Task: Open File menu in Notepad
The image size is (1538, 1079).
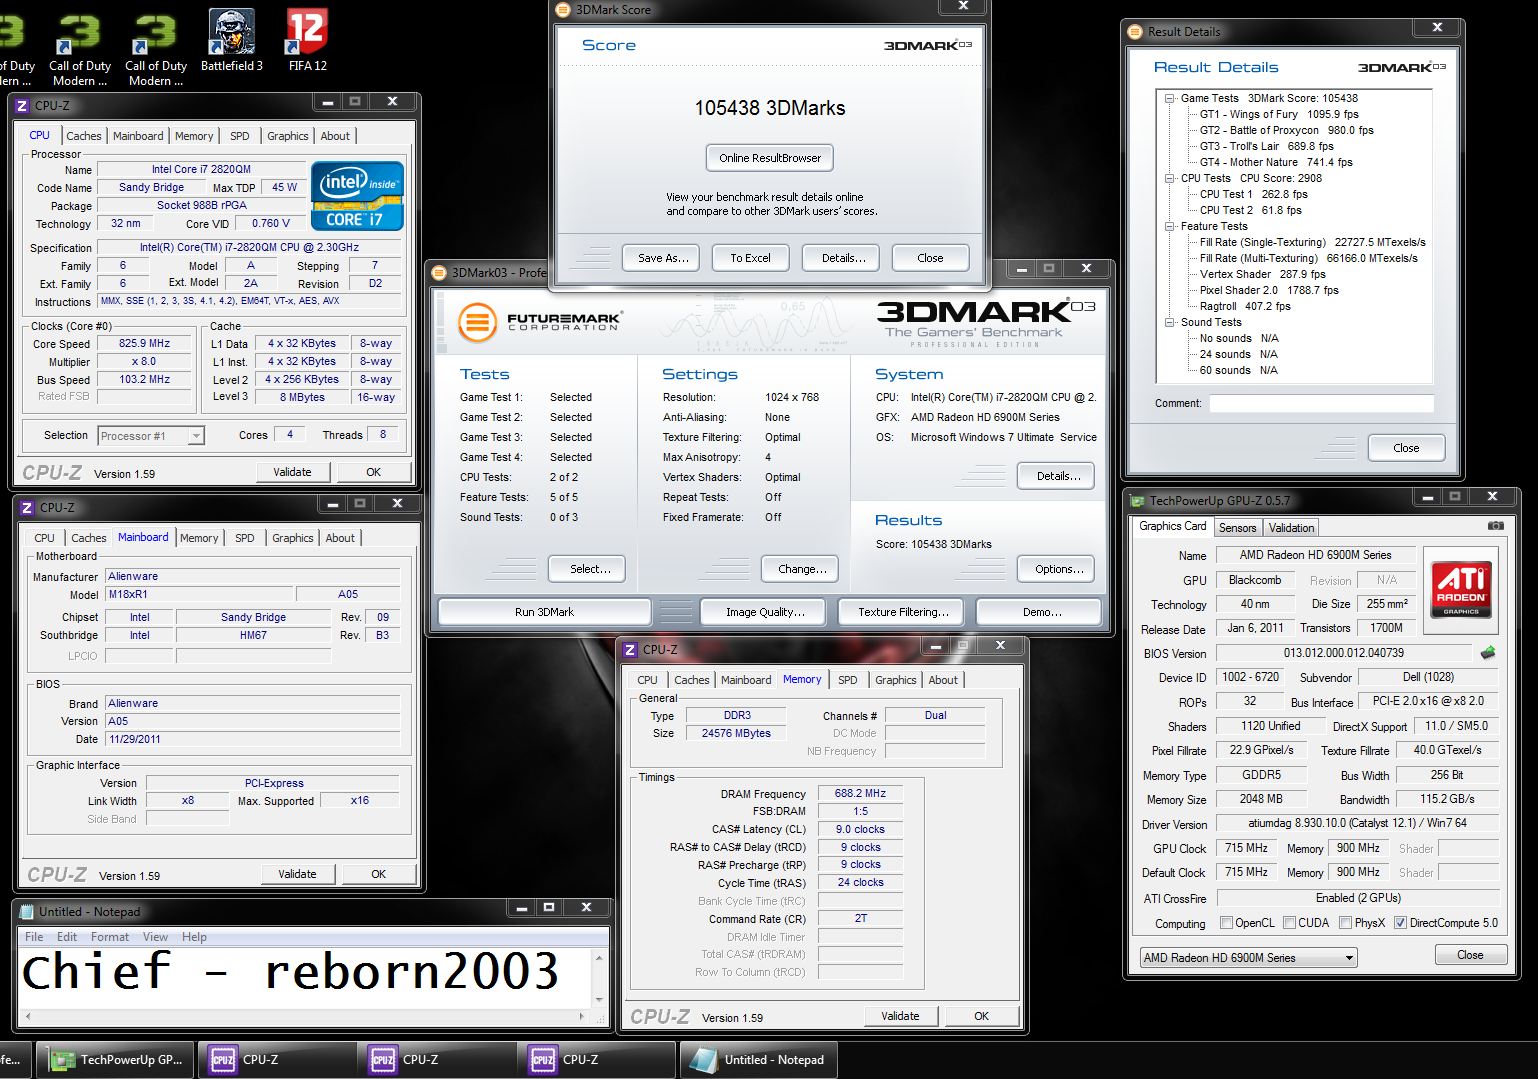Action: pyautogui.click(x=34, y=937)
